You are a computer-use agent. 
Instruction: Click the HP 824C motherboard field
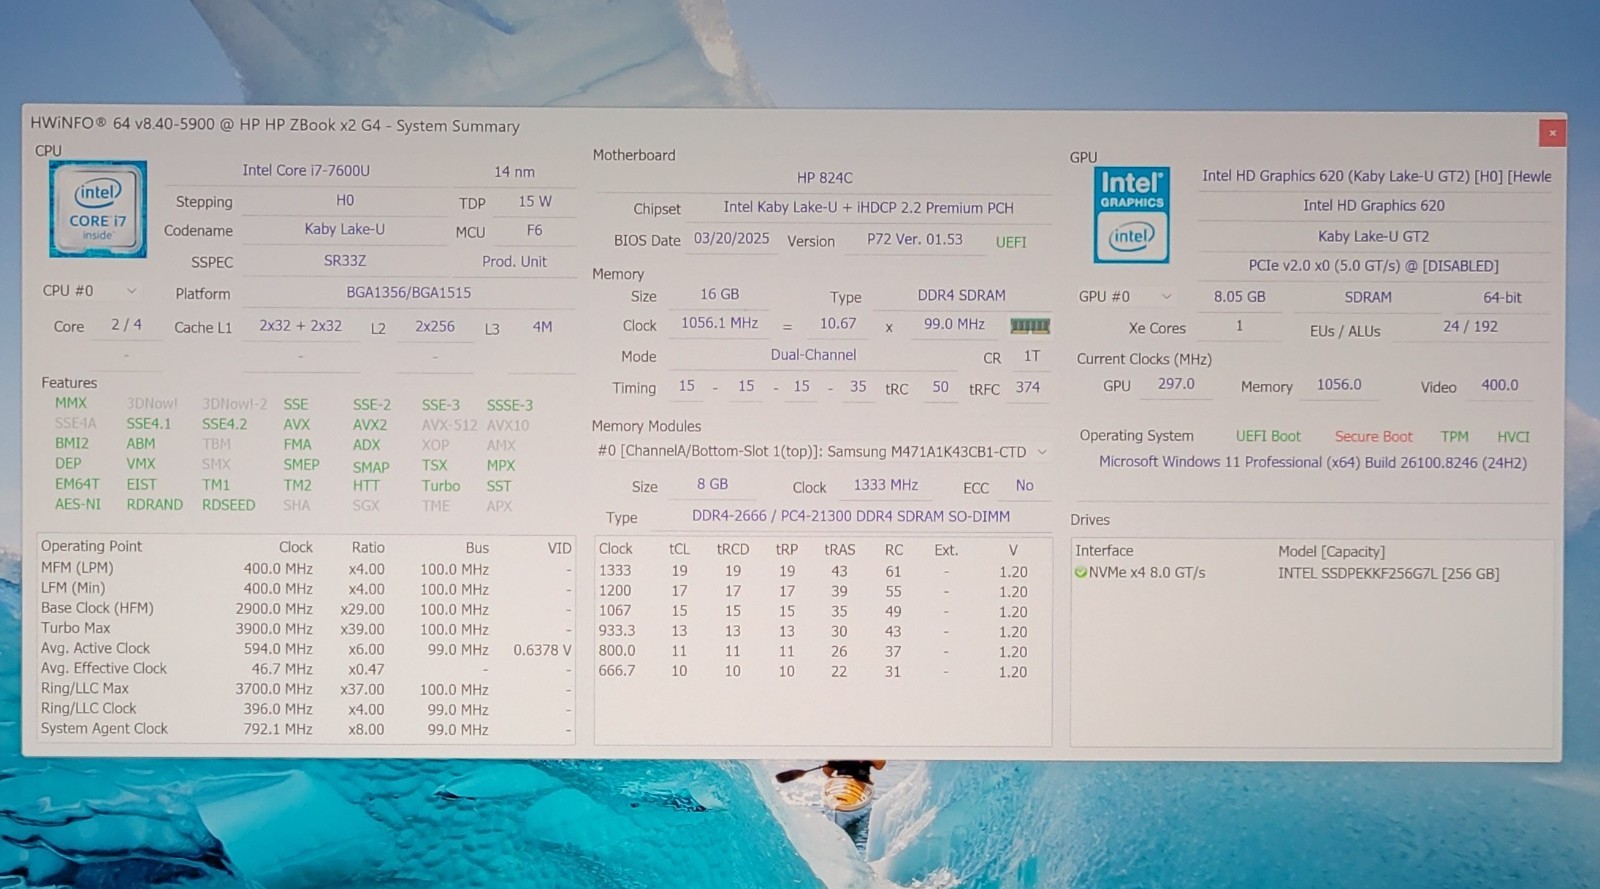tap(824, 177)
